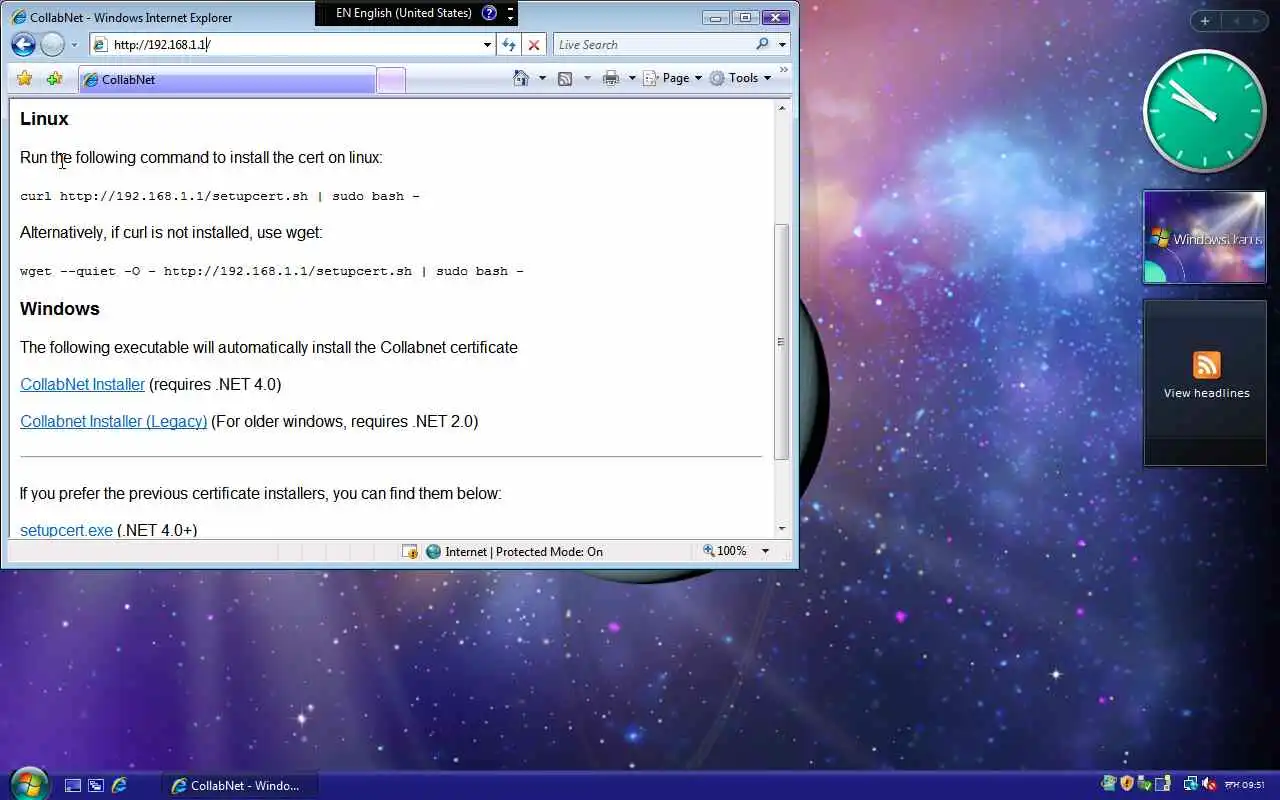Click Switch Between Windows quick launch icon
Screen dimensions: 1280x800
coord(96,785)
